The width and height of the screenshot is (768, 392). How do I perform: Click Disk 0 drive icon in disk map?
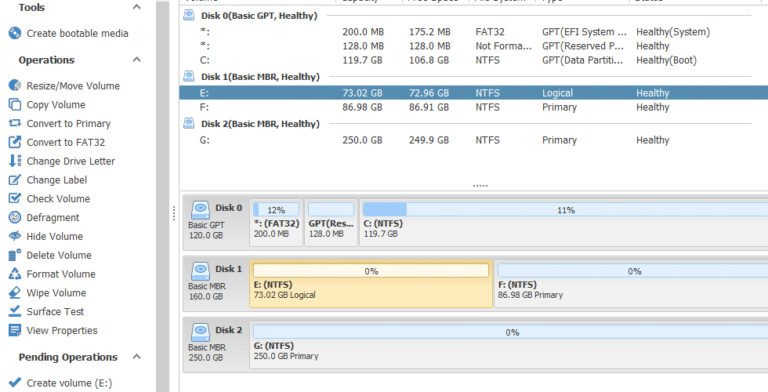tap(200, 210)
